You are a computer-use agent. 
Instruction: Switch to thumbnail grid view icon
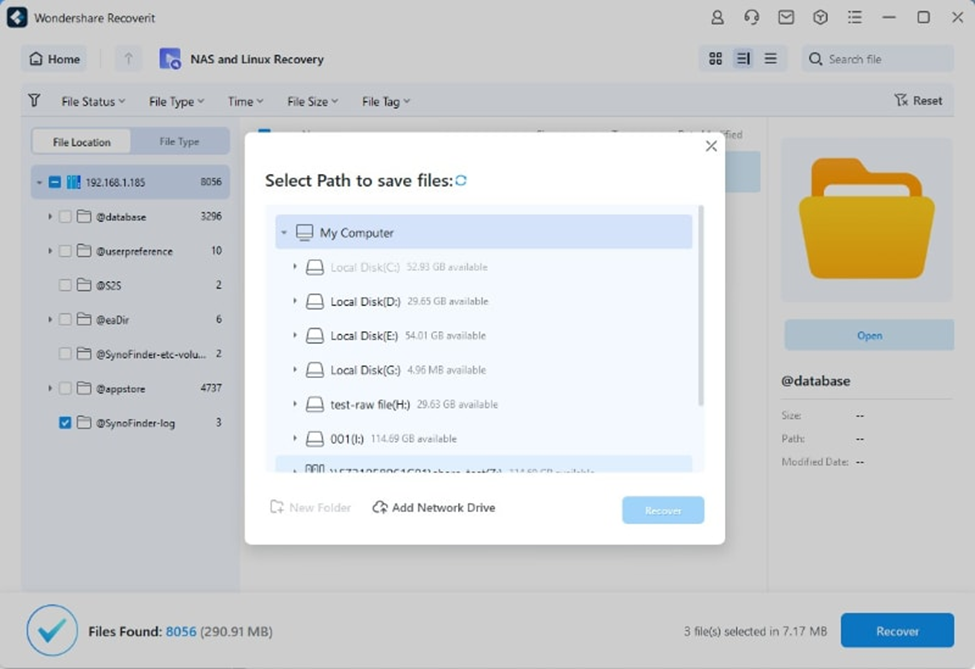click(x=715, y=59)
